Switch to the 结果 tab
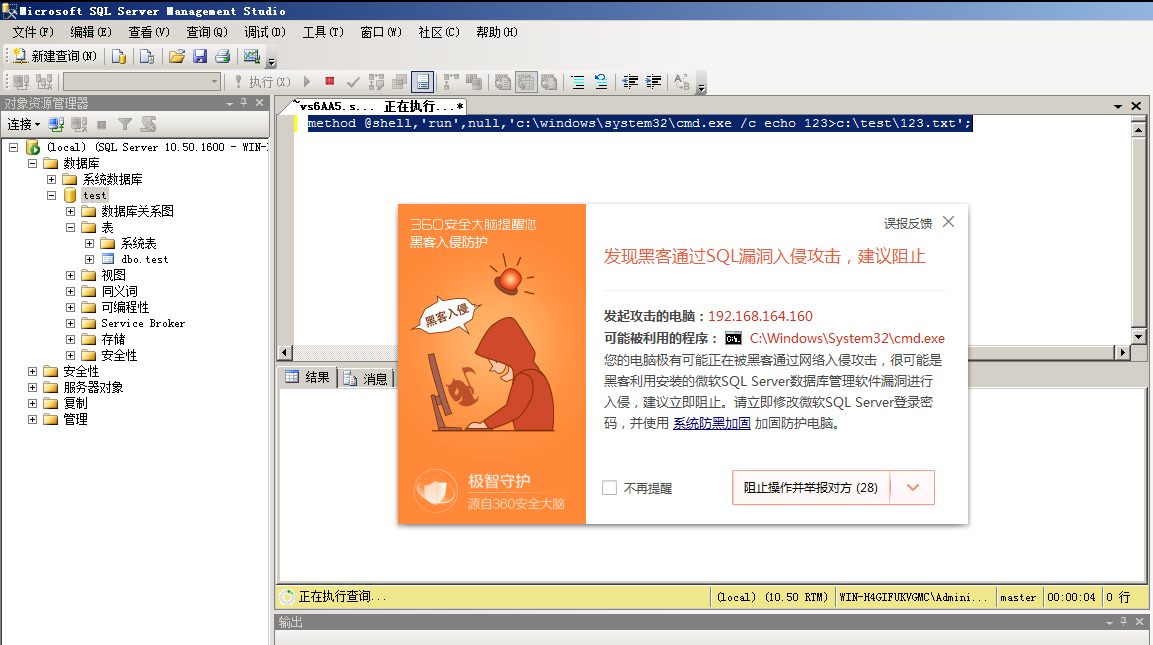 coord(307,377)
